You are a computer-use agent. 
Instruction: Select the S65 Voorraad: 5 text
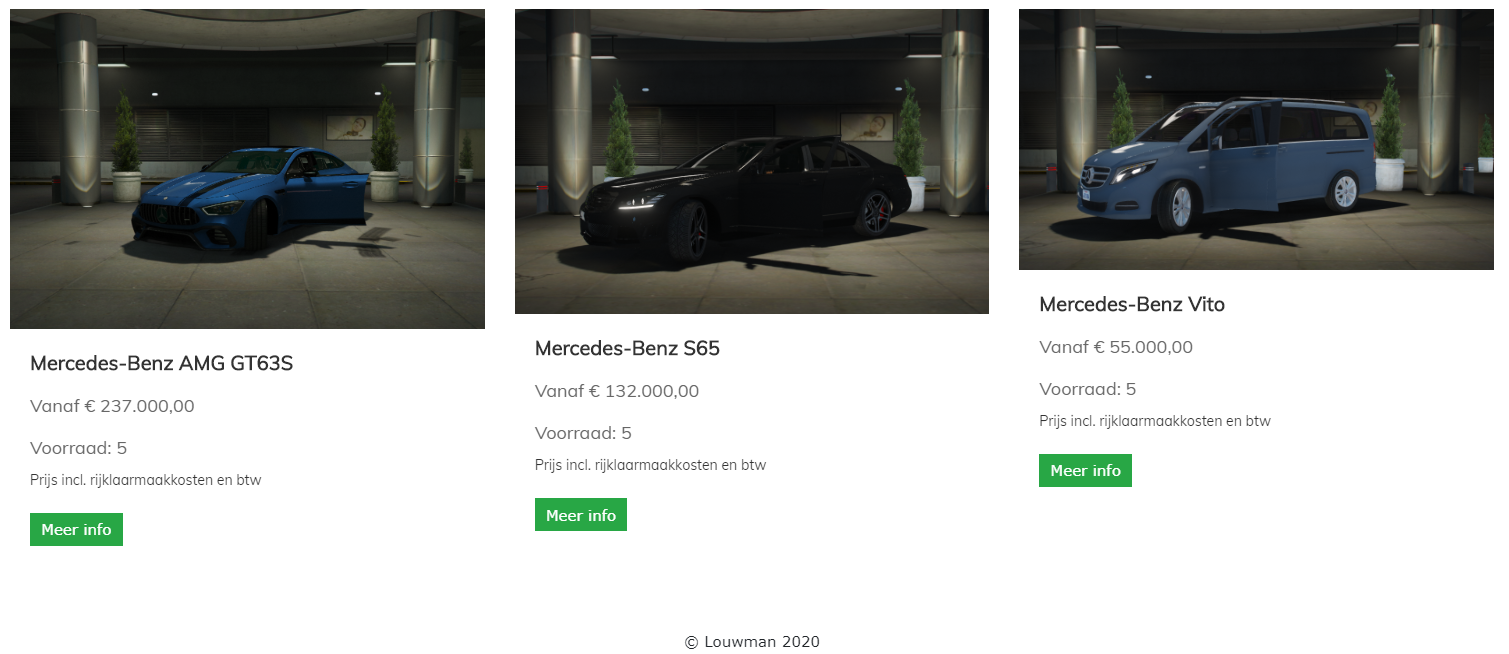point(583,433)
